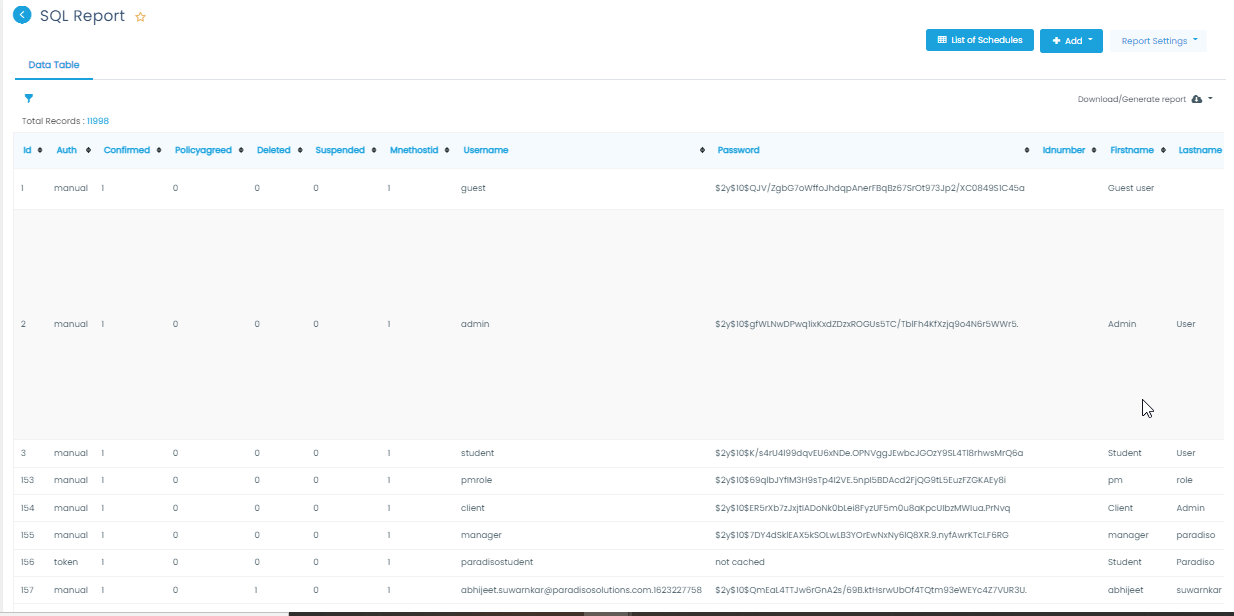1234x616 pixels.
Task: Click the Firstname column header
Action: click(x=1131, y=150)
